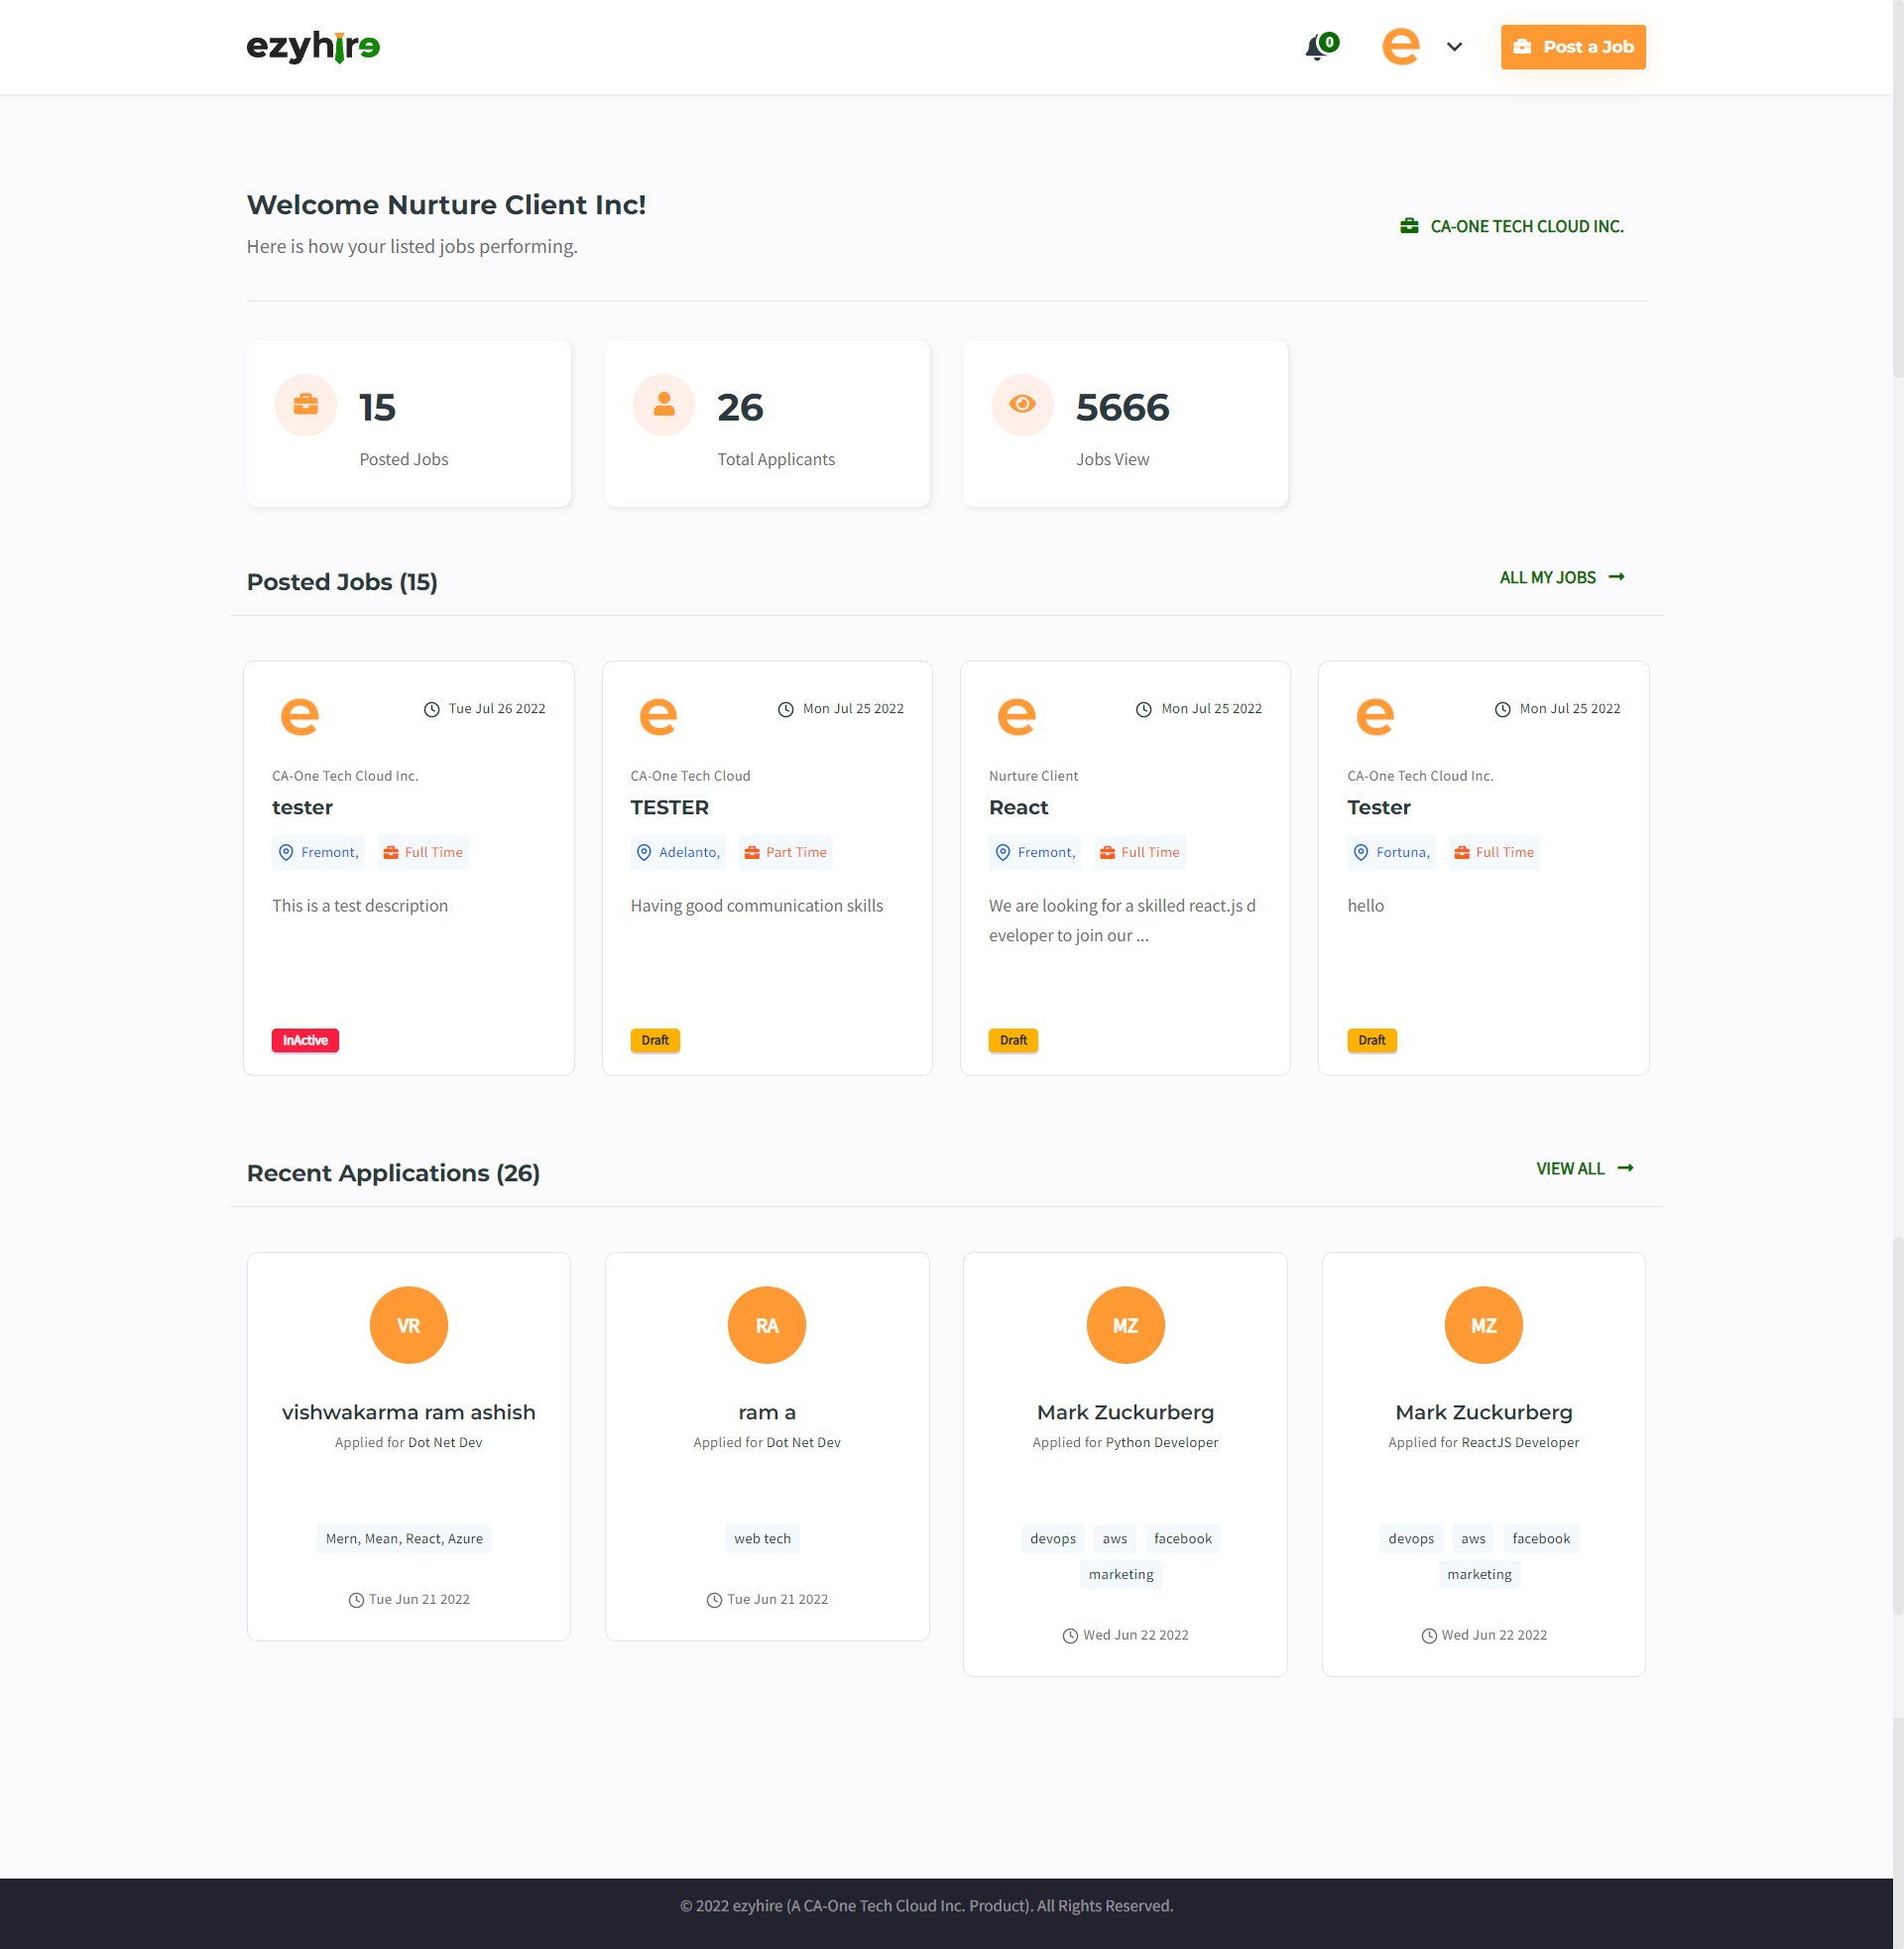The width and height of the screenshot is (1904, 1949).
Task: Click the CA-ONE TECH CLOUD INC. link
Action: 1526,226
